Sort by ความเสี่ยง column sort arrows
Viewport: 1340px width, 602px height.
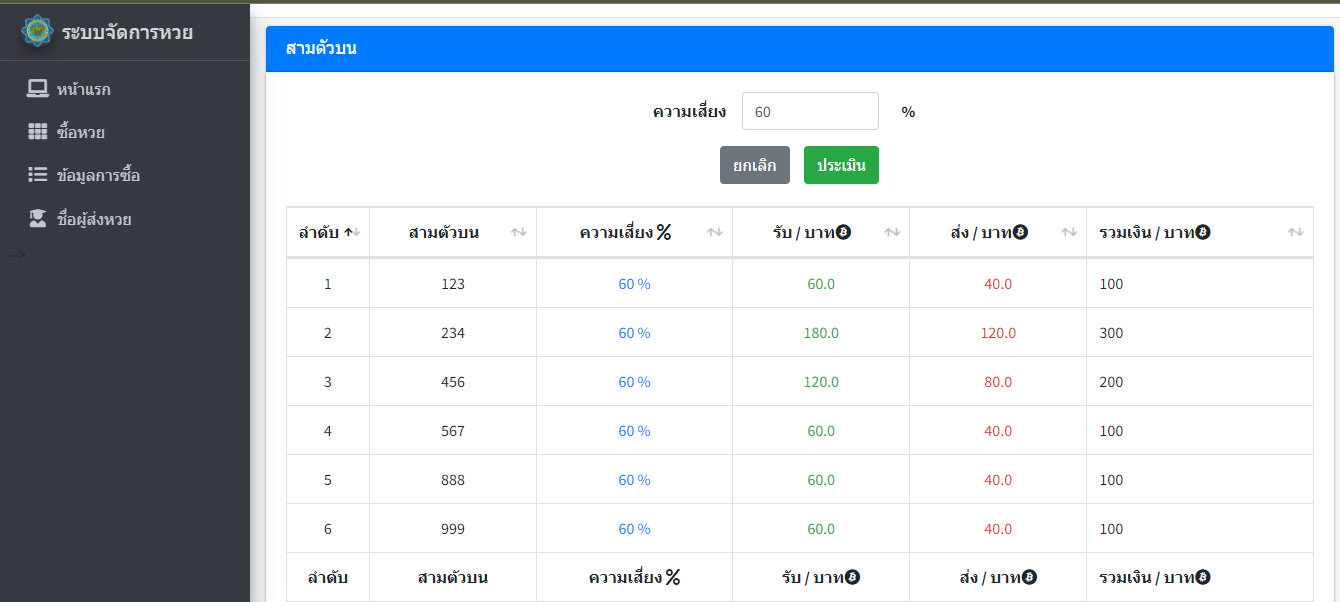(x=714, y=232)
